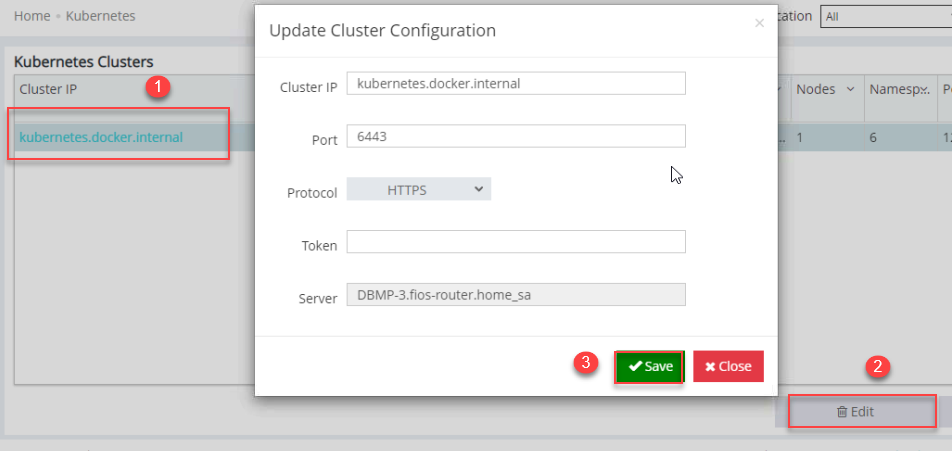Screen dimensions: 952x451
Task: Save the cluster configuration
Action: click(650, 367)
